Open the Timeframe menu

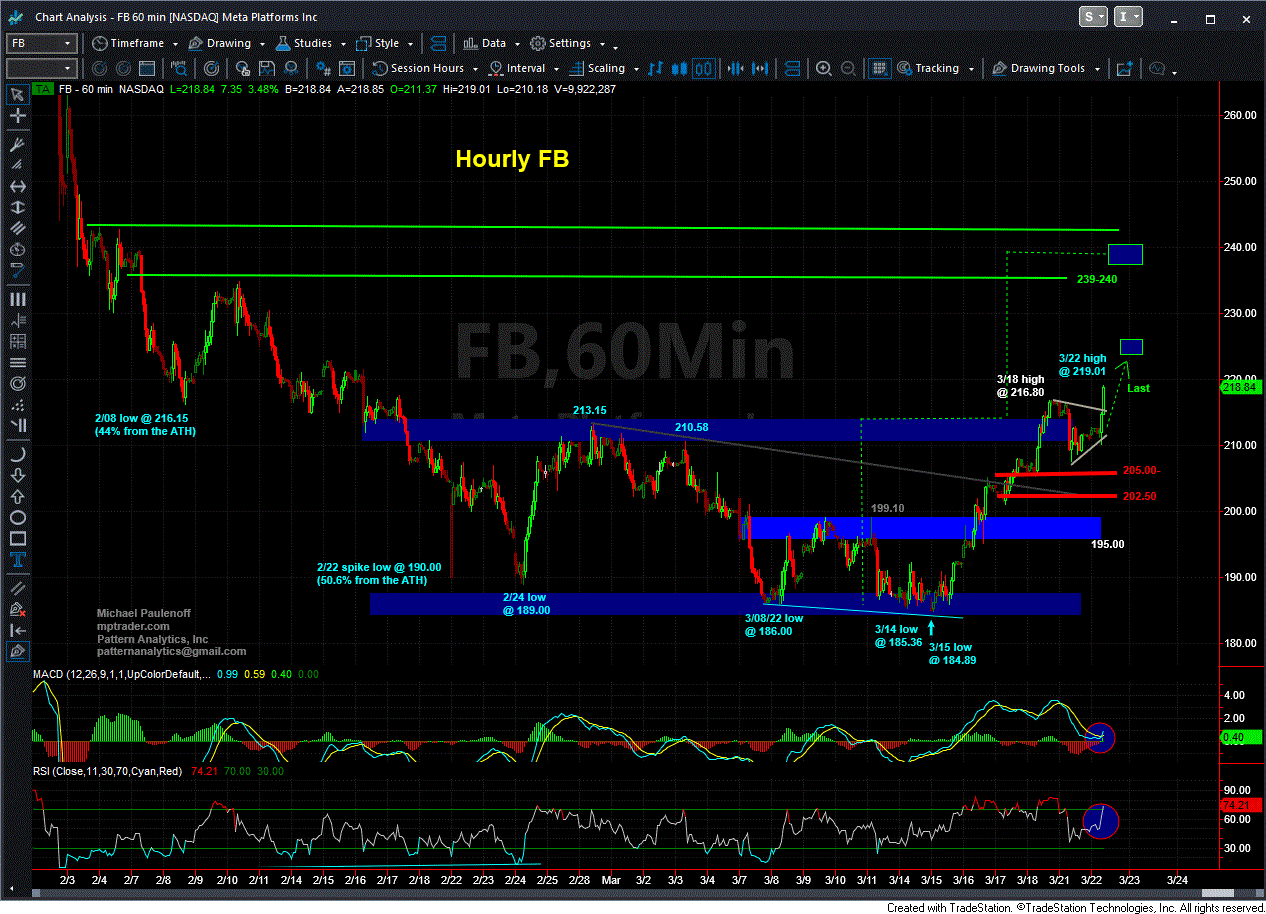click(126, 43)
